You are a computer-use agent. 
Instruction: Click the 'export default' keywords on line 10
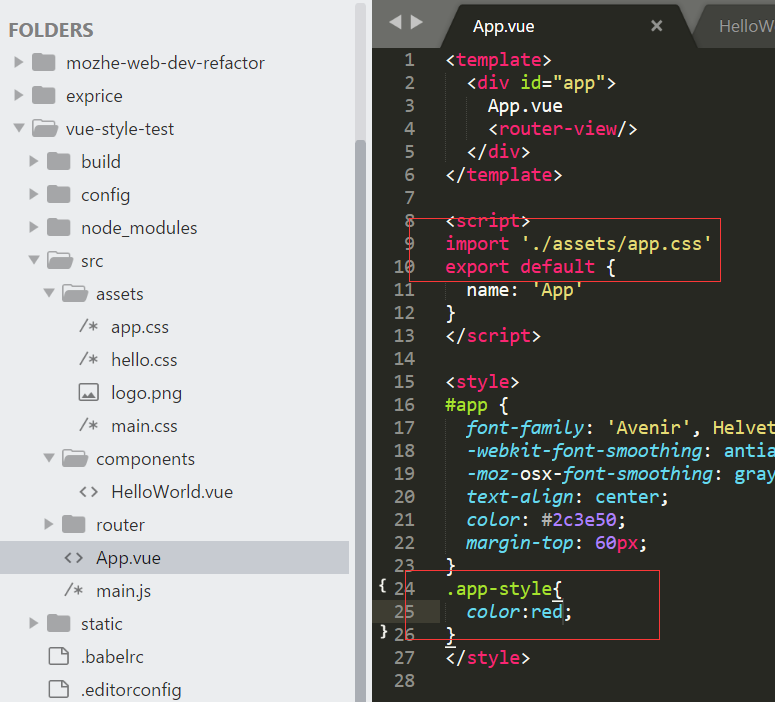pyautogui.click(x=520, y=267)
